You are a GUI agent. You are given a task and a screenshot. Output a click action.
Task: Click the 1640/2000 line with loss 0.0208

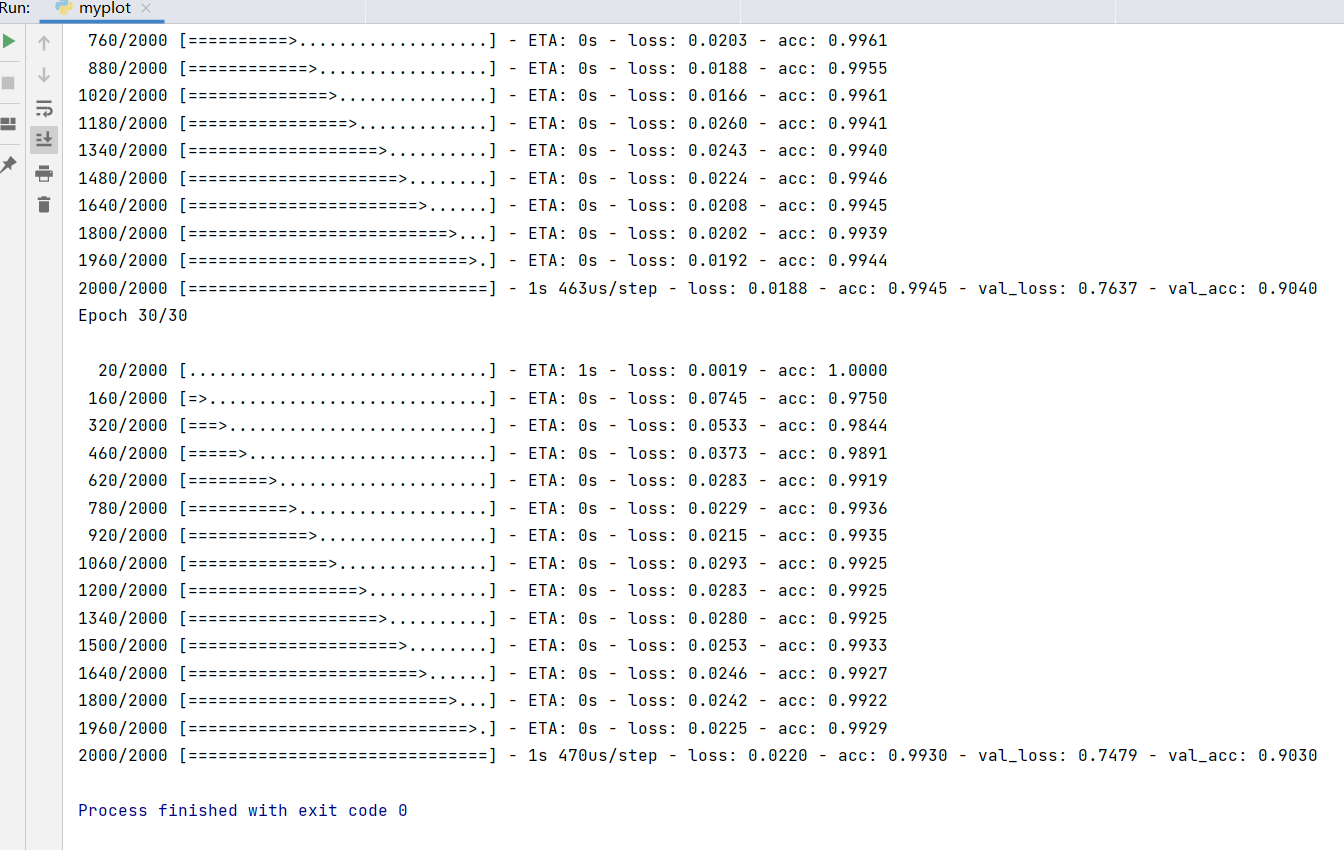[x=483, y=206]
